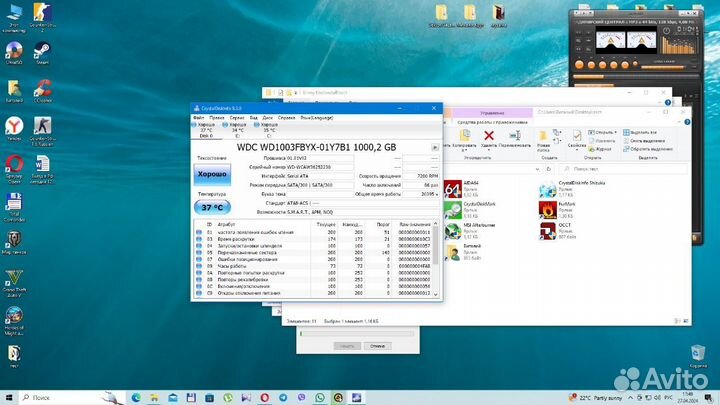Click Снять выделение in Explorer ribbon
The width and height of the screenshot is (720, 405).
pos(644,141)
